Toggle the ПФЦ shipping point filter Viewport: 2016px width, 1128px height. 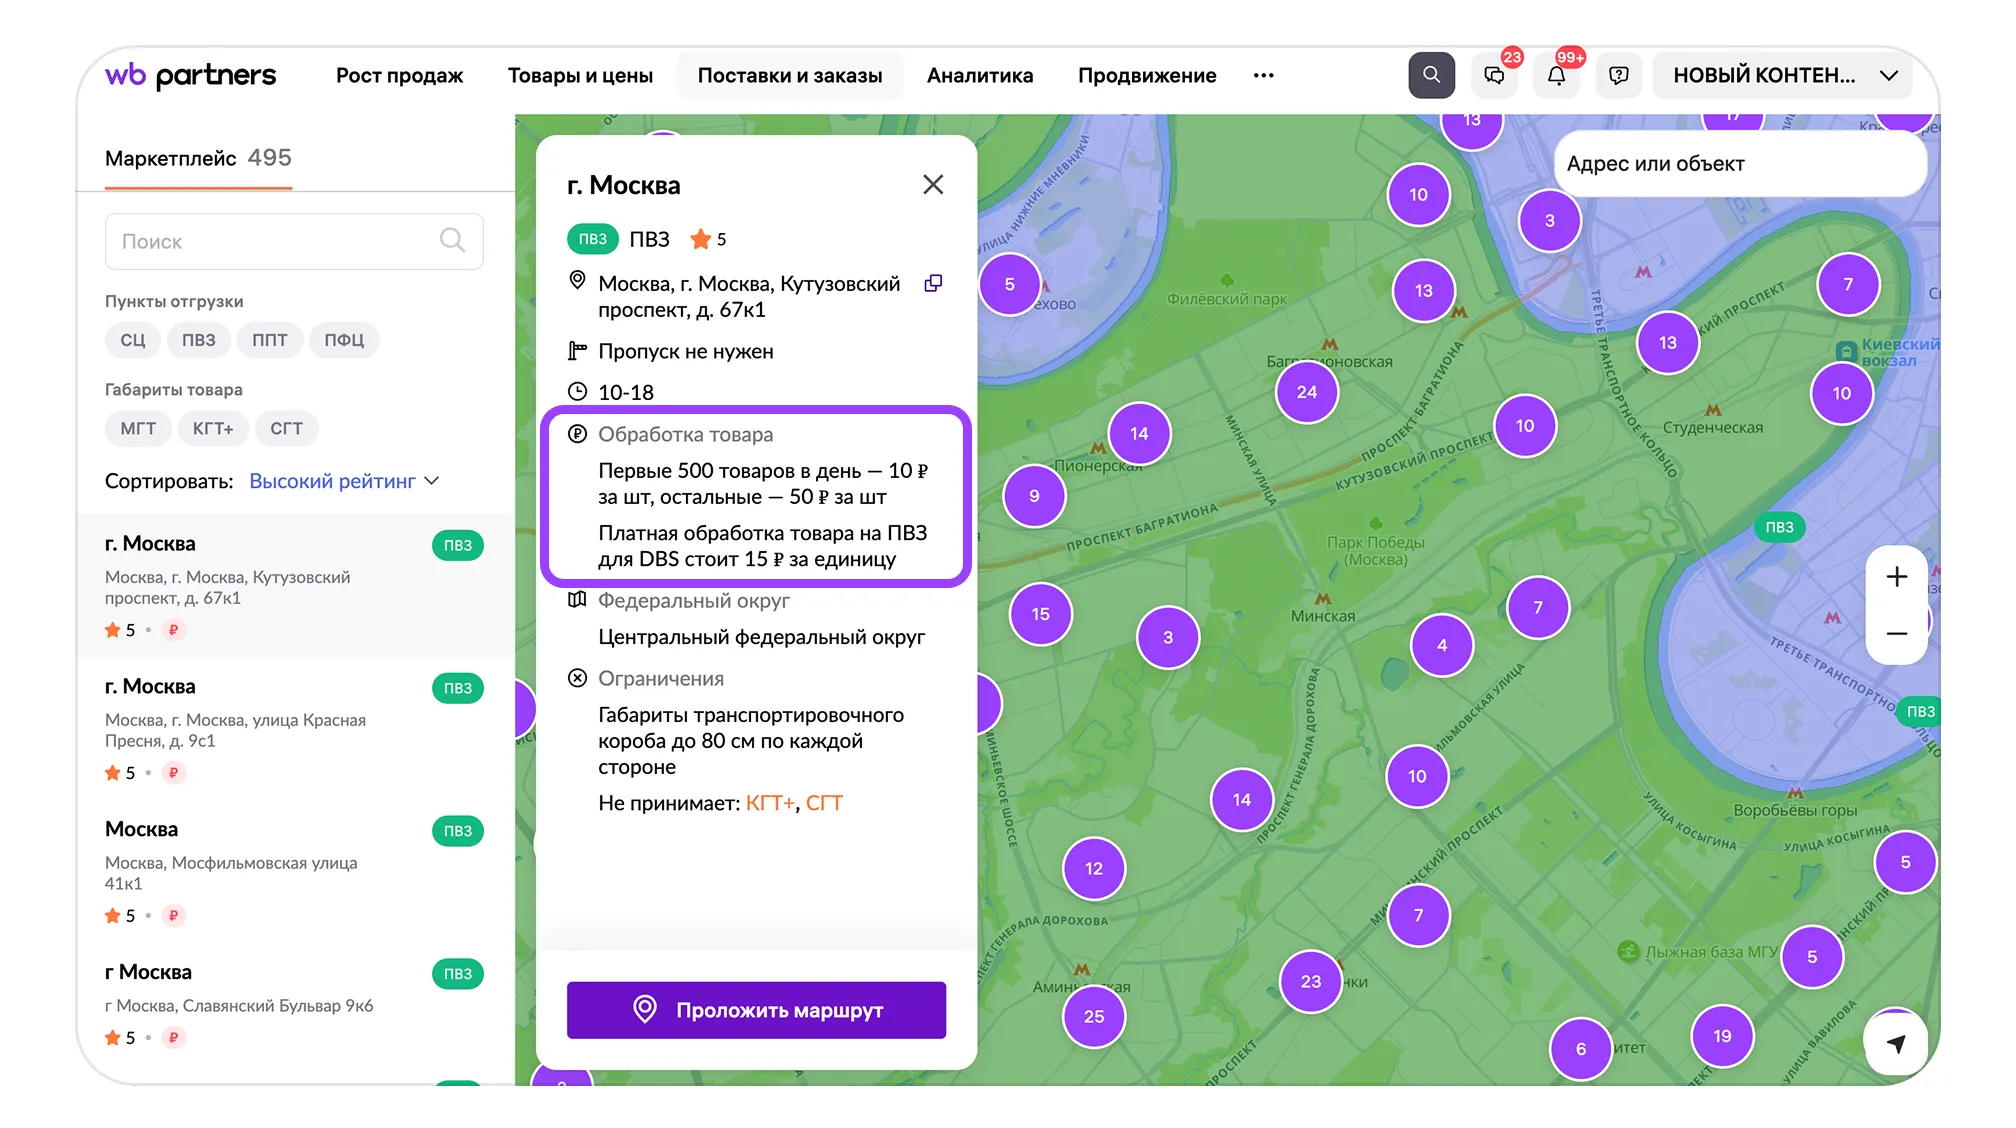click(344, 340)
